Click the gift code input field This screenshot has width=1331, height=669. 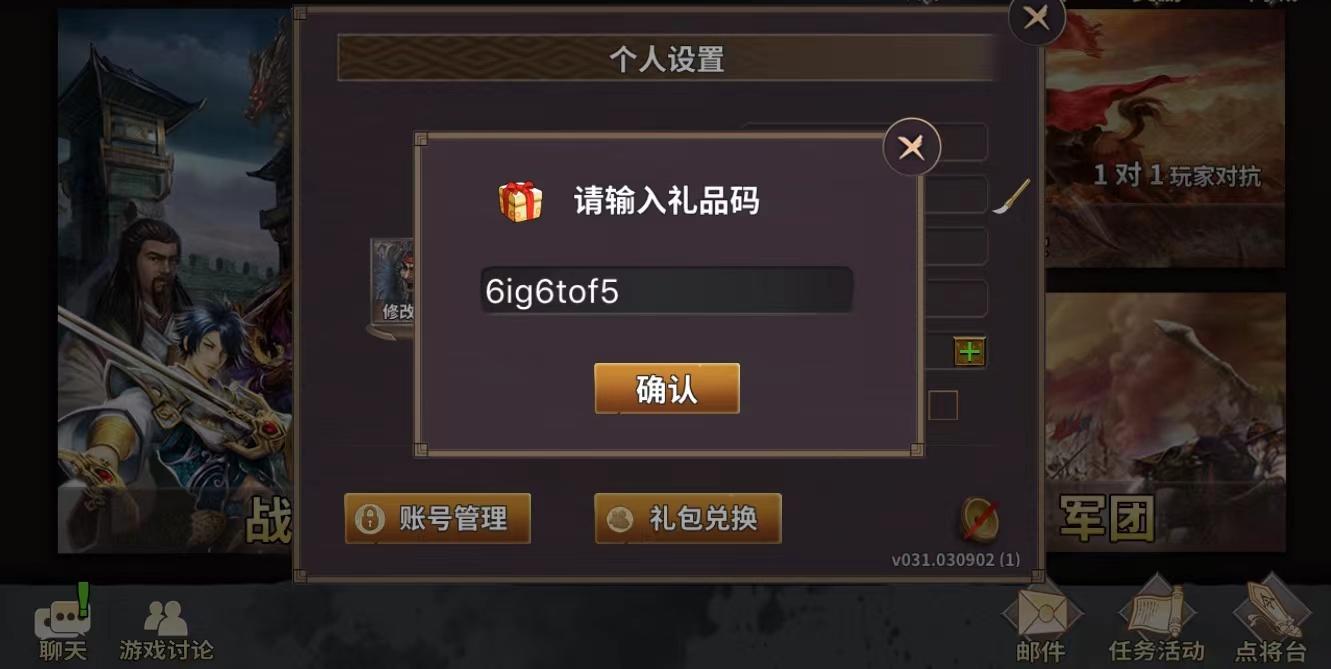coord(667,291)
